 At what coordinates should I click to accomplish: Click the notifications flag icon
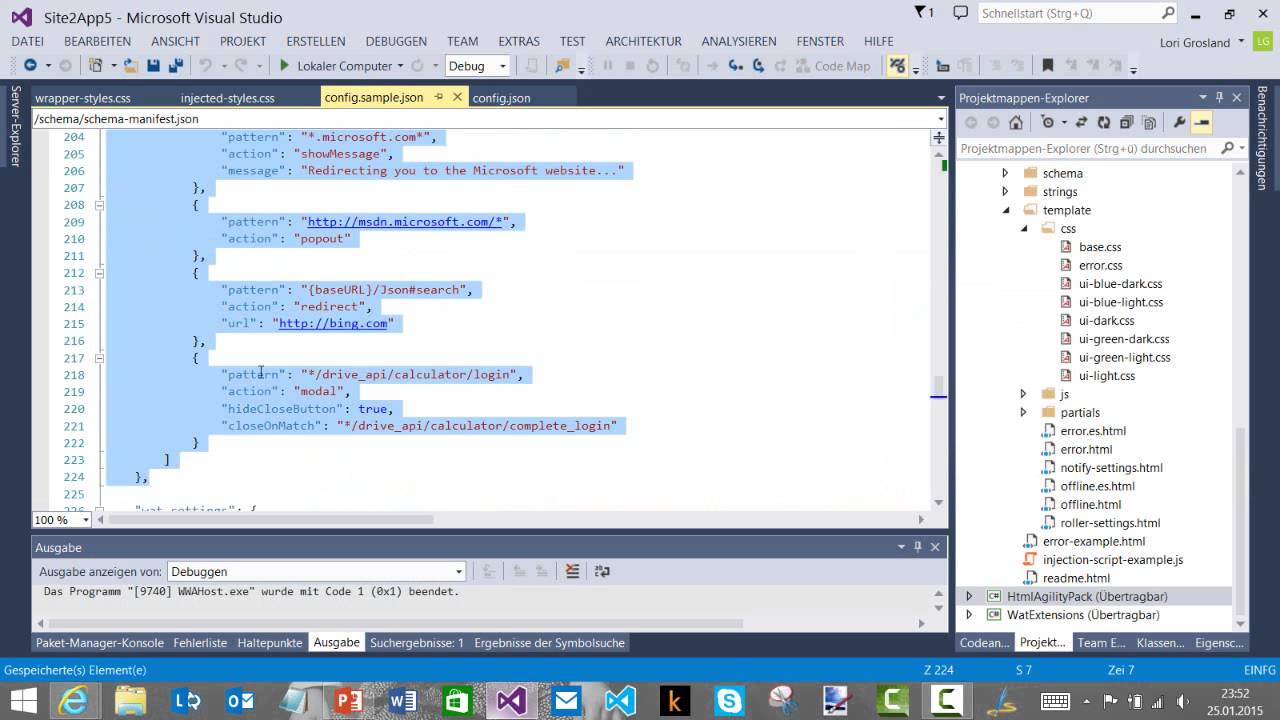tap(925, 13)
